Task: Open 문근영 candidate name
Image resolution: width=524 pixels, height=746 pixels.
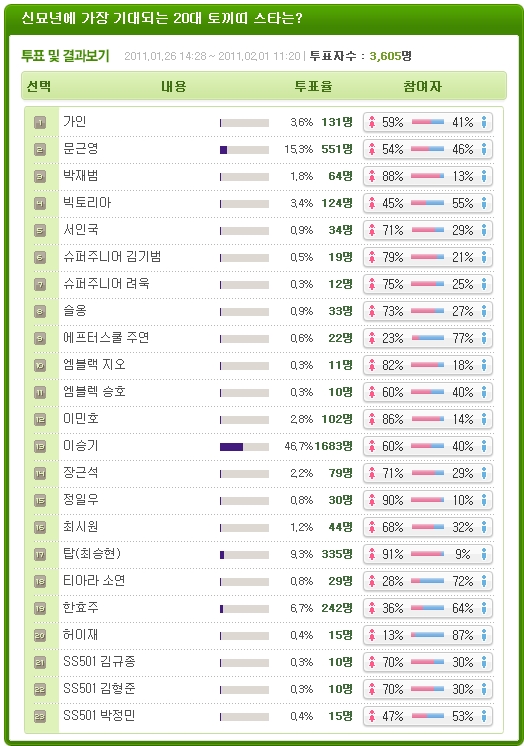Action: click(x=81, y=149)
